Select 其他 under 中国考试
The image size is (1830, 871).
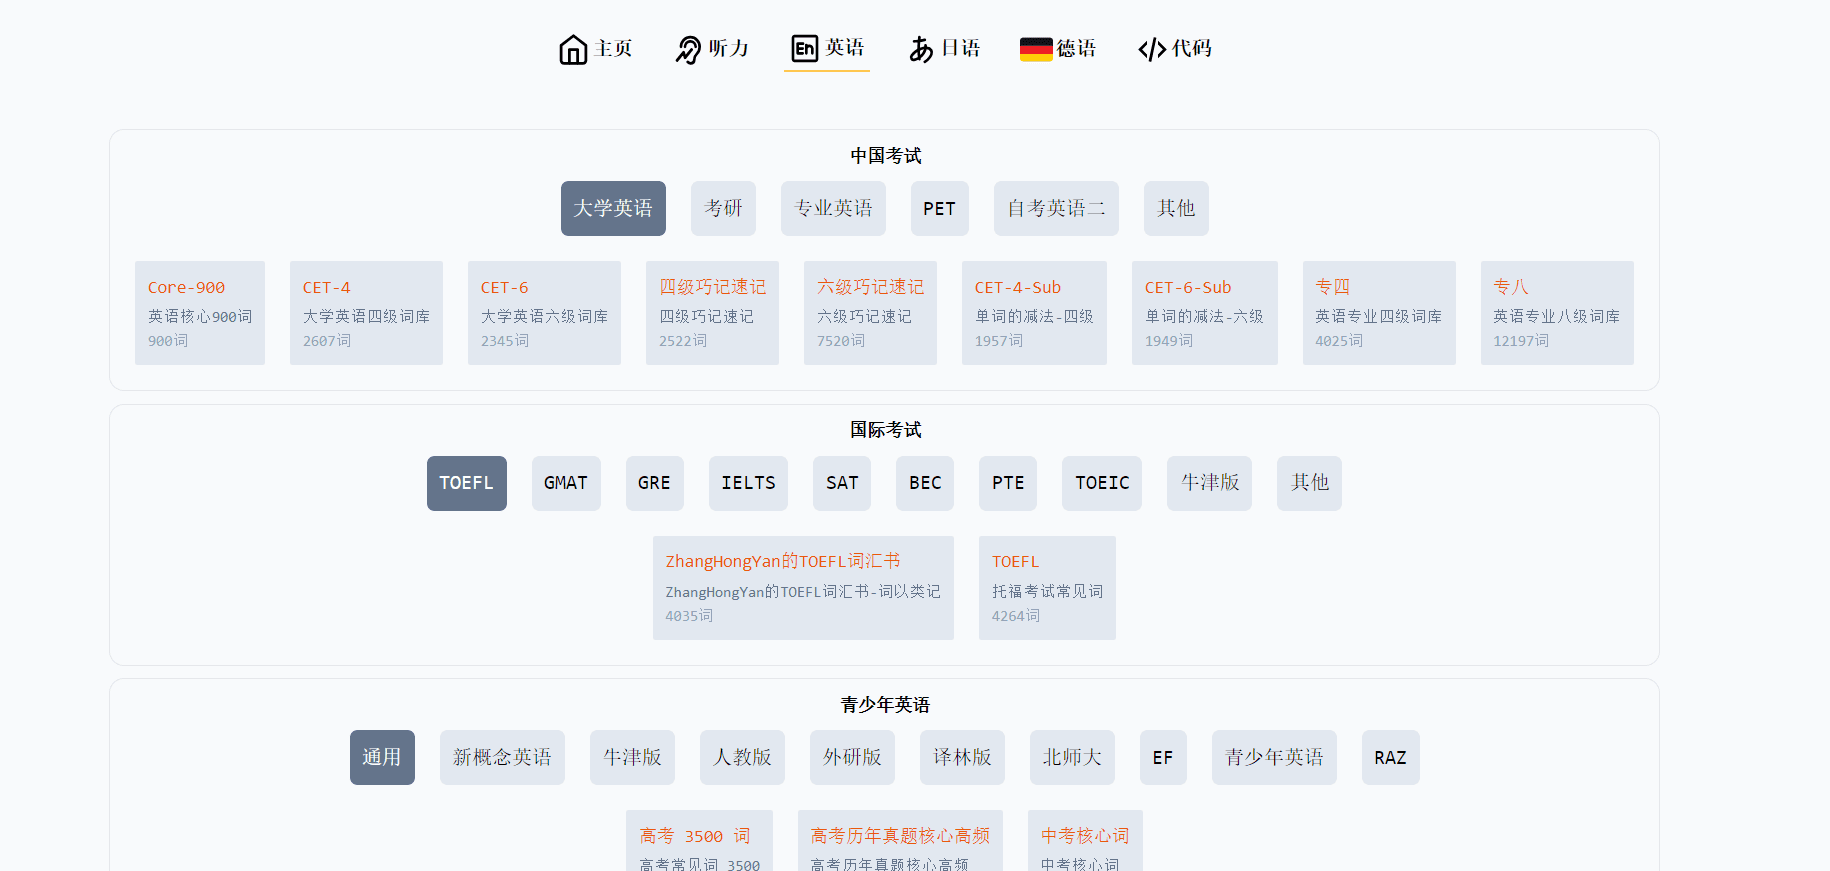[1176, 208]
